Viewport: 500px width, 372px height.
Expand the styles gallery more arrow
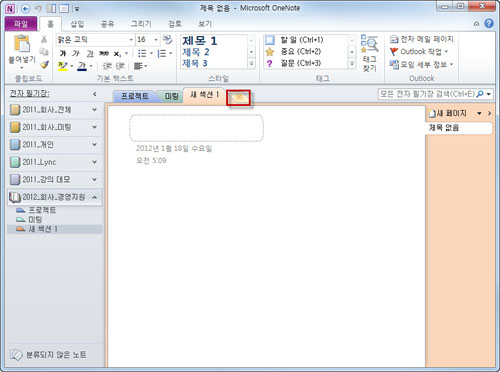[x=252, y=63]
